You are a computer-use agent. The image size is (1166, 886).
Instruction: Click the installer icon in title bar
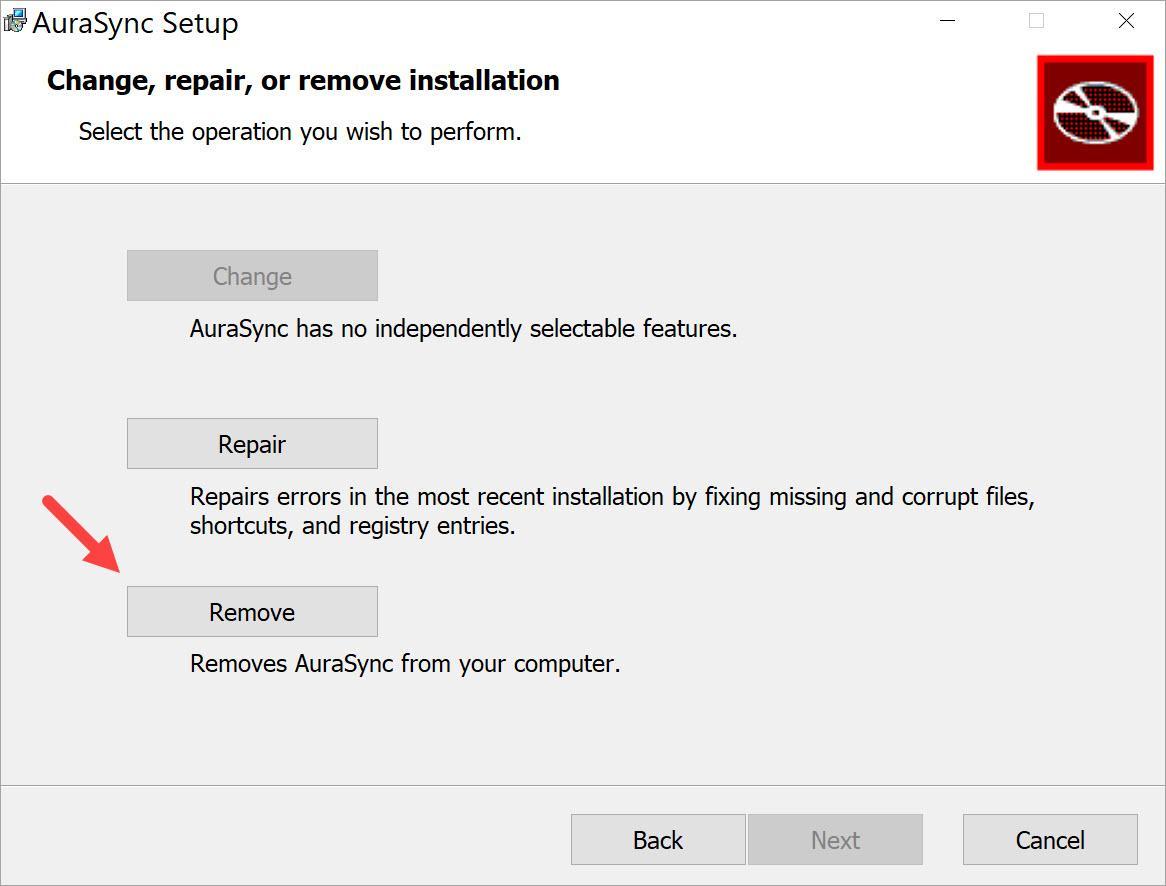[x=16, y=21]
